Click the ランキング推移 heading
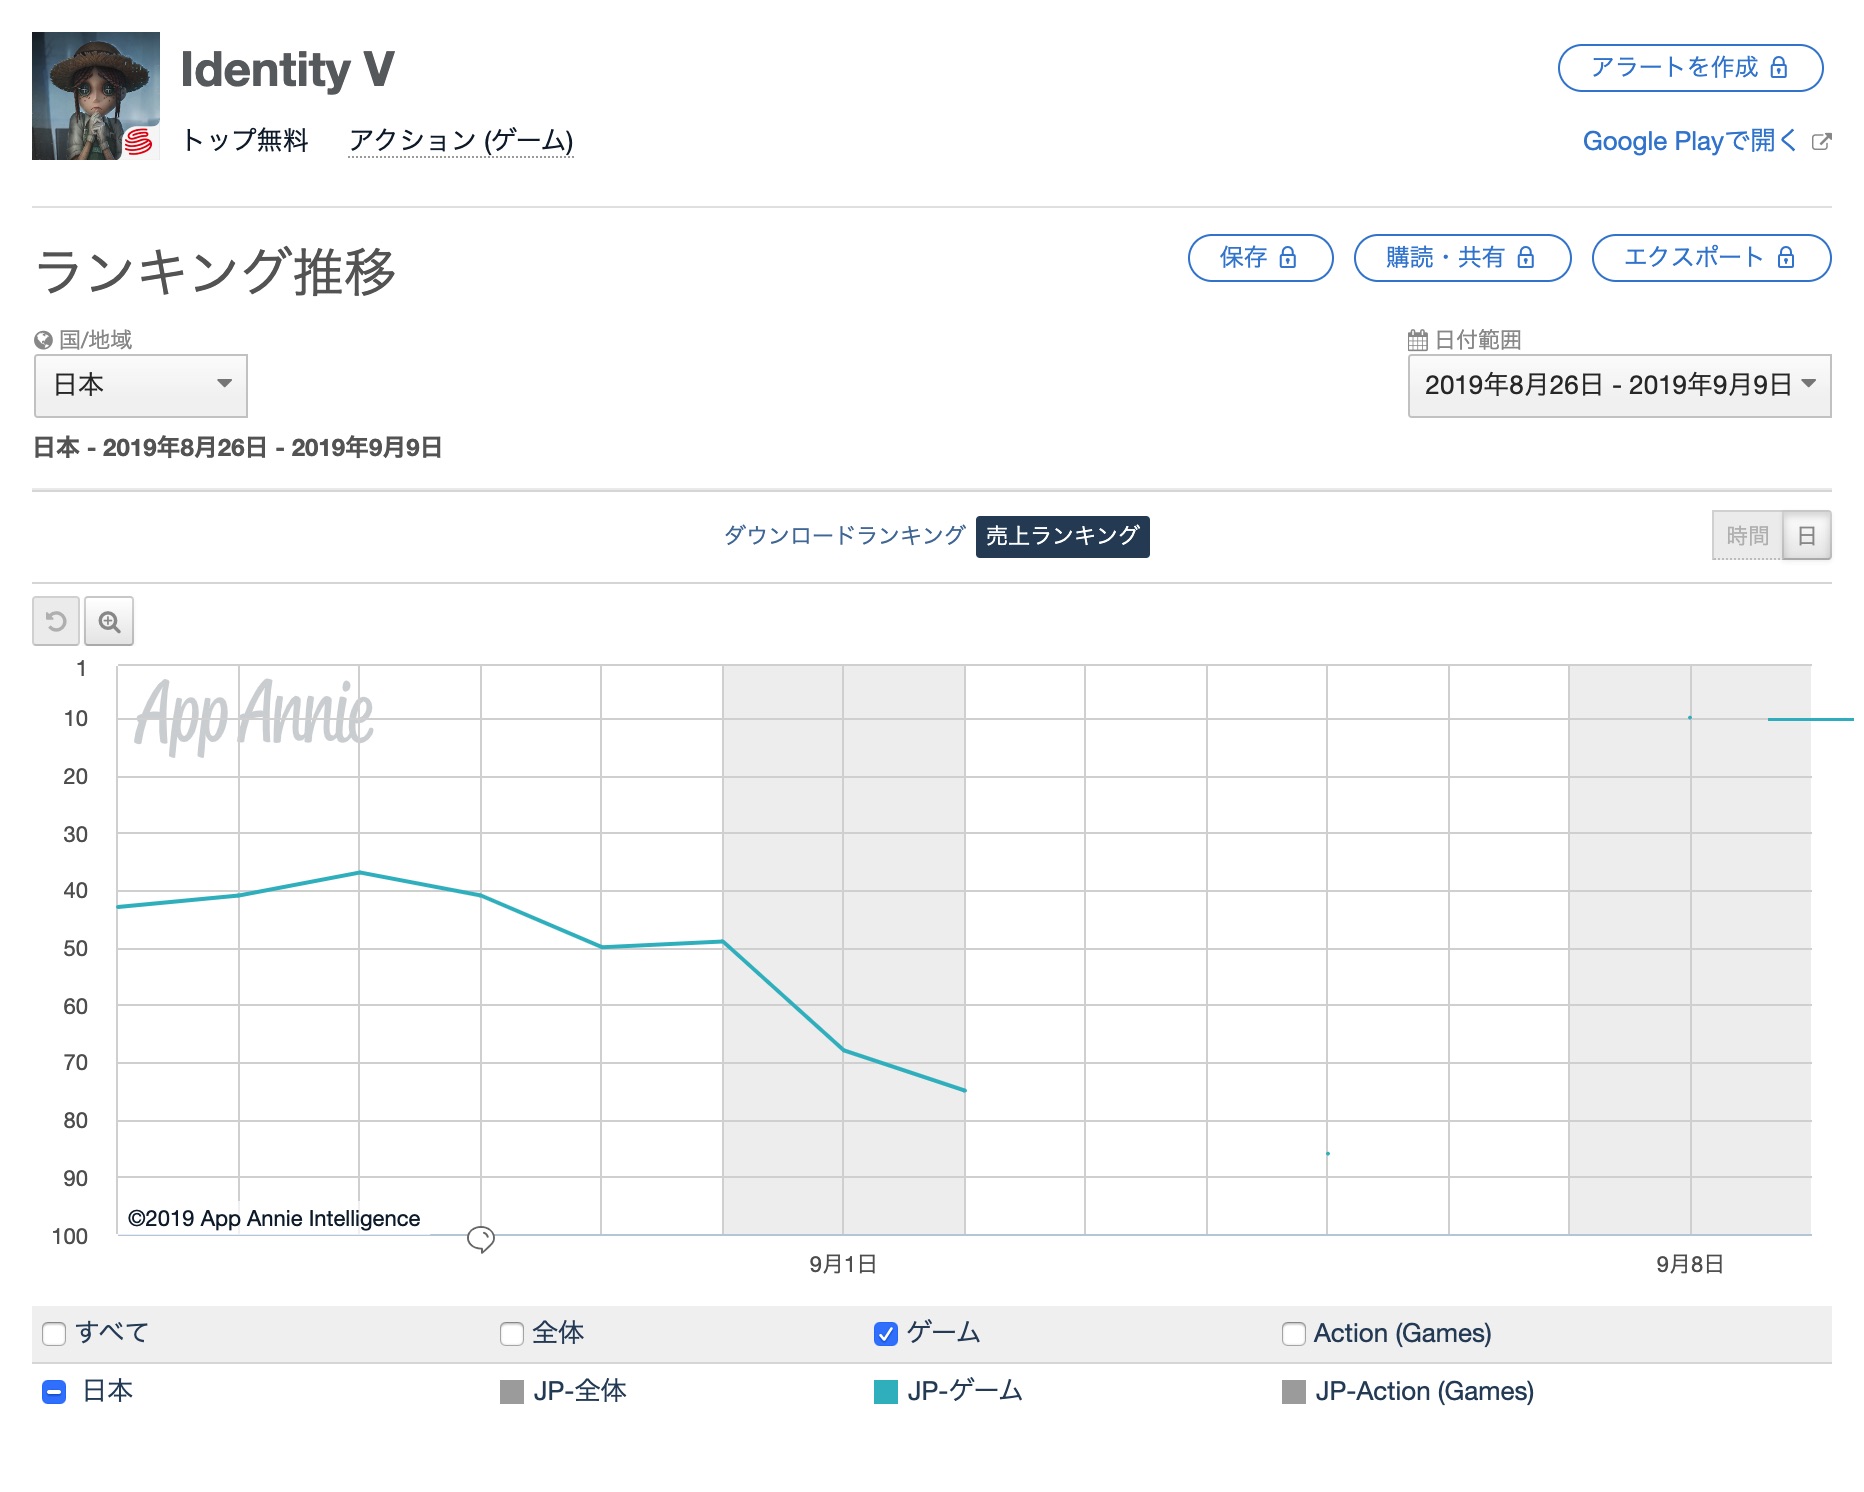The height and width of the screenshot is (1492, 1864). pyautogui.click(x=216, y=271)
